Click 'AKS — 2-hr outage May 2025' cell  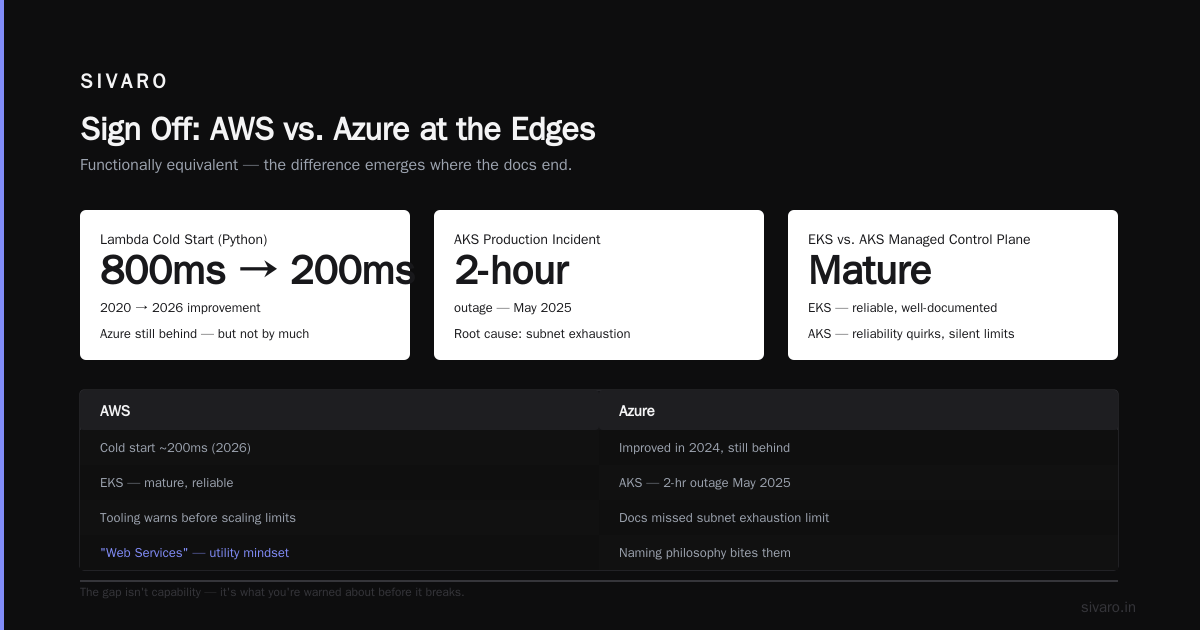tap(858, 483)
